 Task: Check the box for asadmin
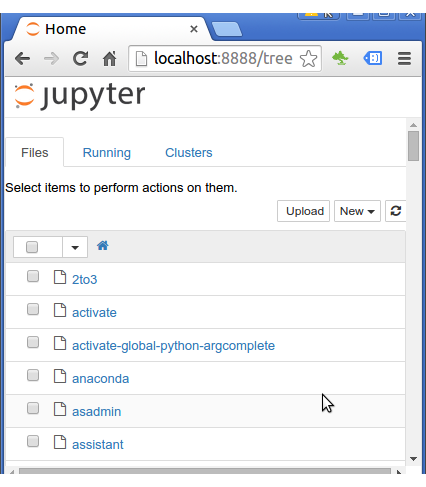[33, 408]
